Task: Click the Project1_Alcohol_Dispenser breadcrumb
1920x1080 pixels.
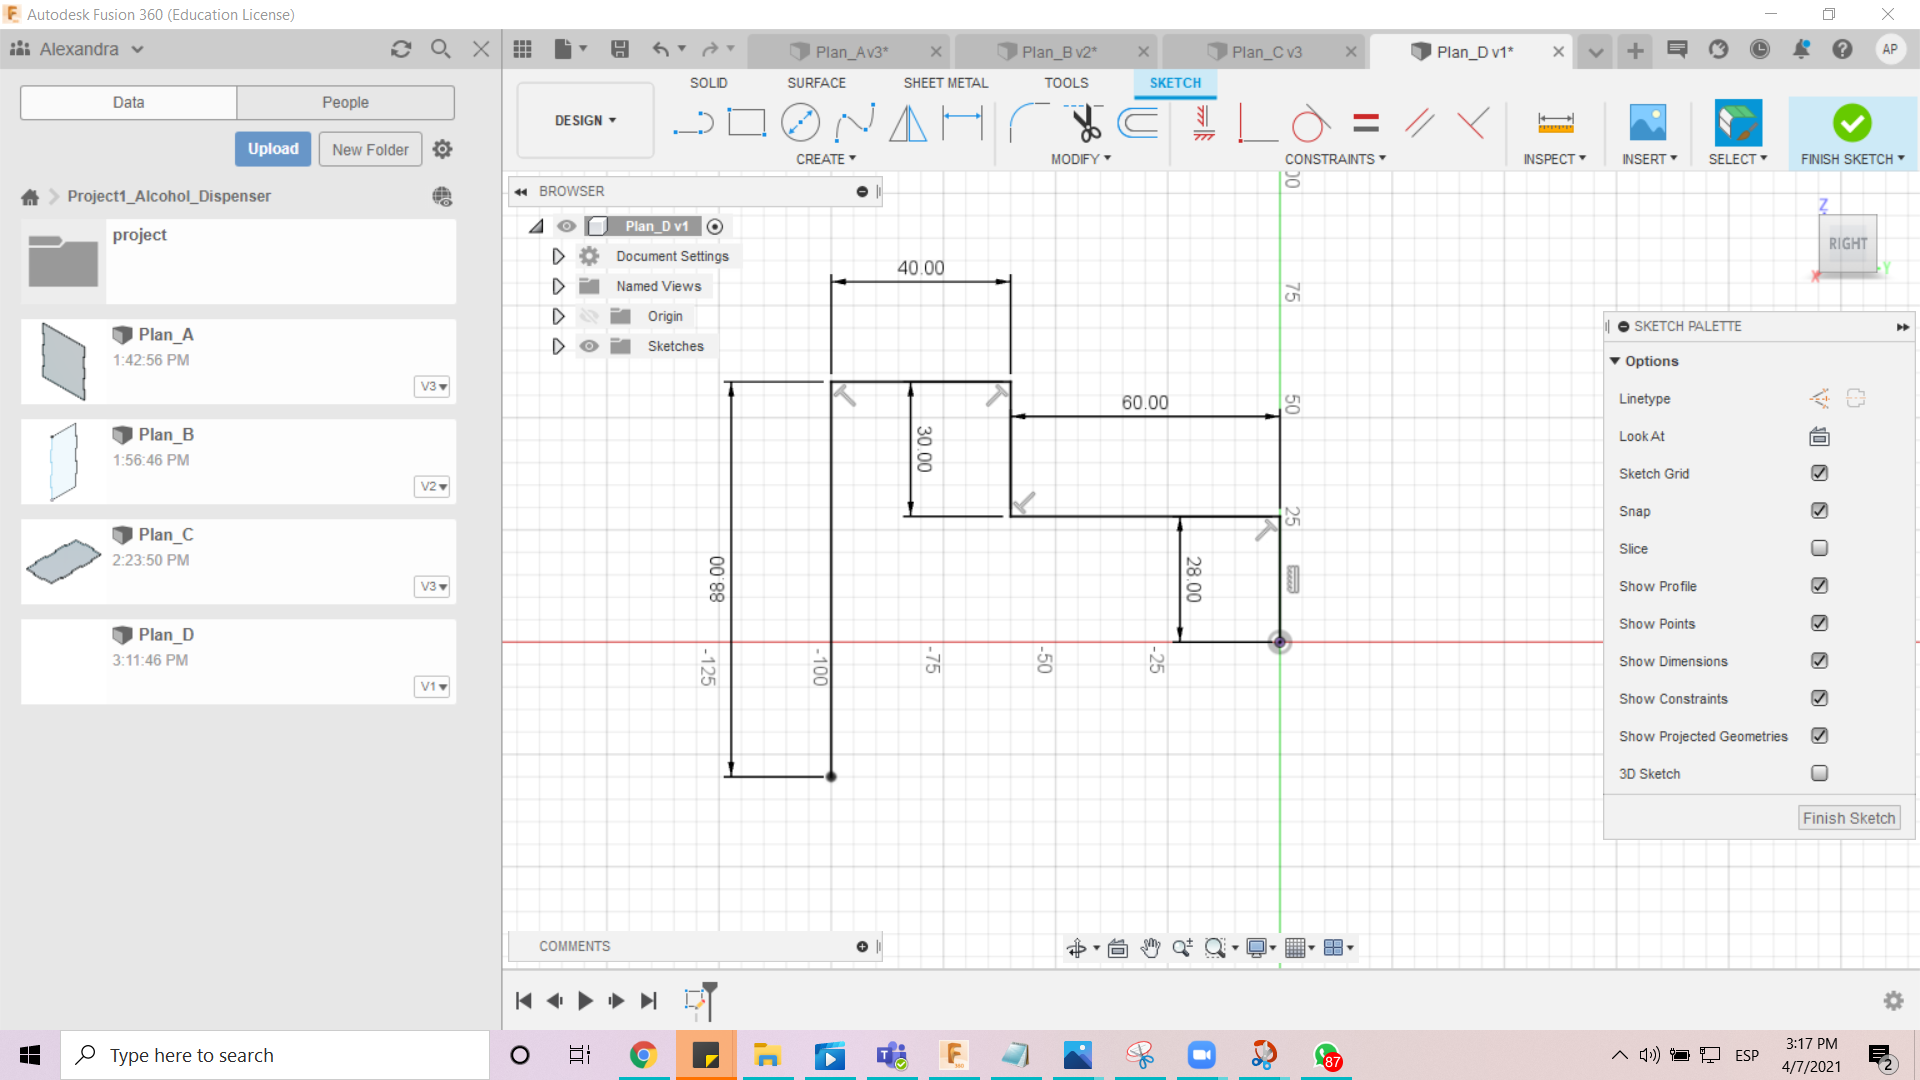Action: tap(169, 196)
